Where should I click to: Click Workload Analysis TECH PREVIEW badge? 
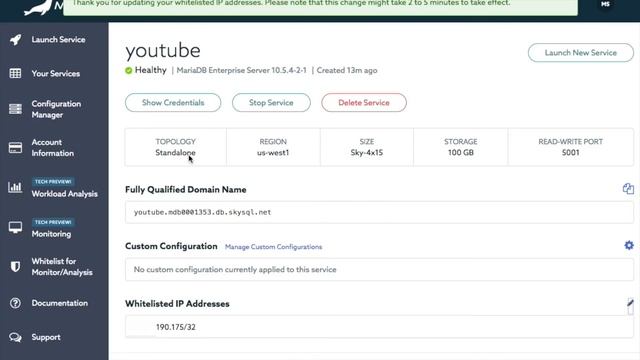[x=53, y=181]
